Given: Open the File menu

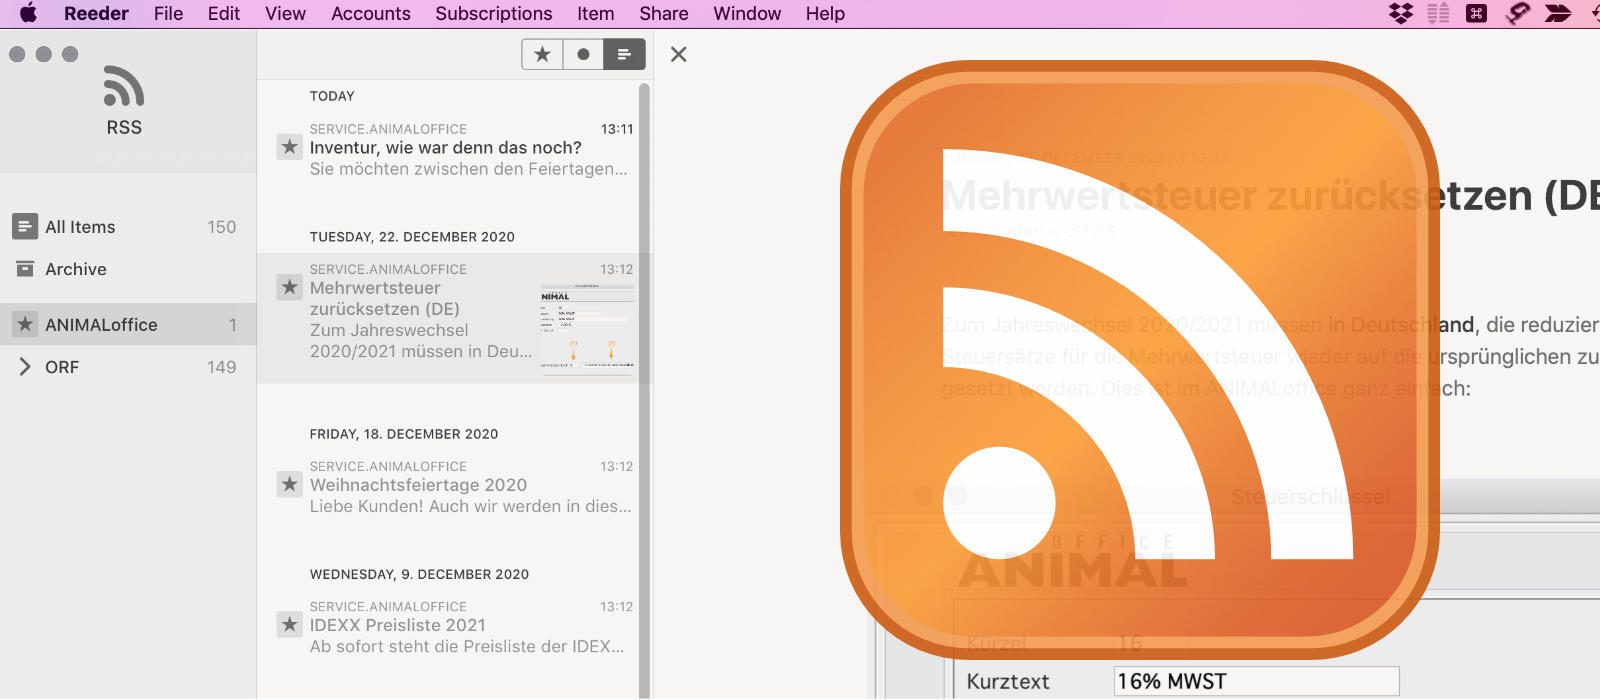Looking at the screenshot, I should pyautogui.click(x=168, y=14).
